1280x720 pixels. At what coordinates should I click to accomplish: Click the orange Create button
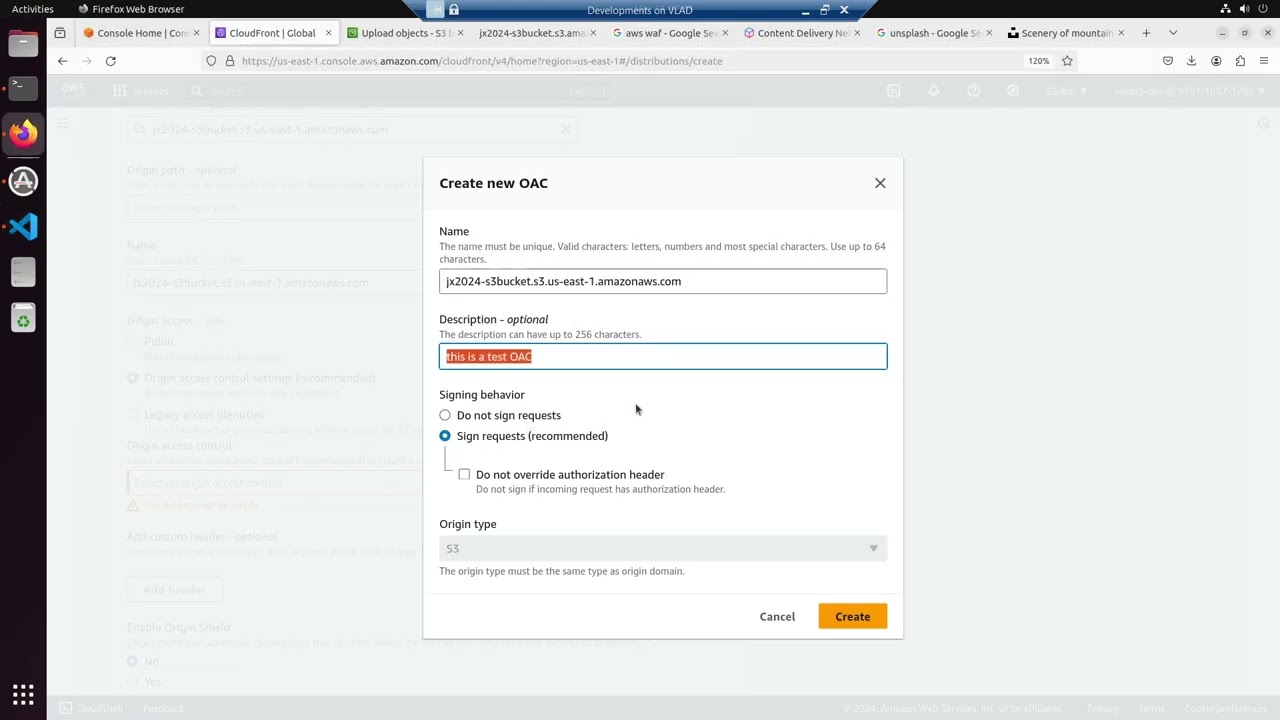click(852, 617)
